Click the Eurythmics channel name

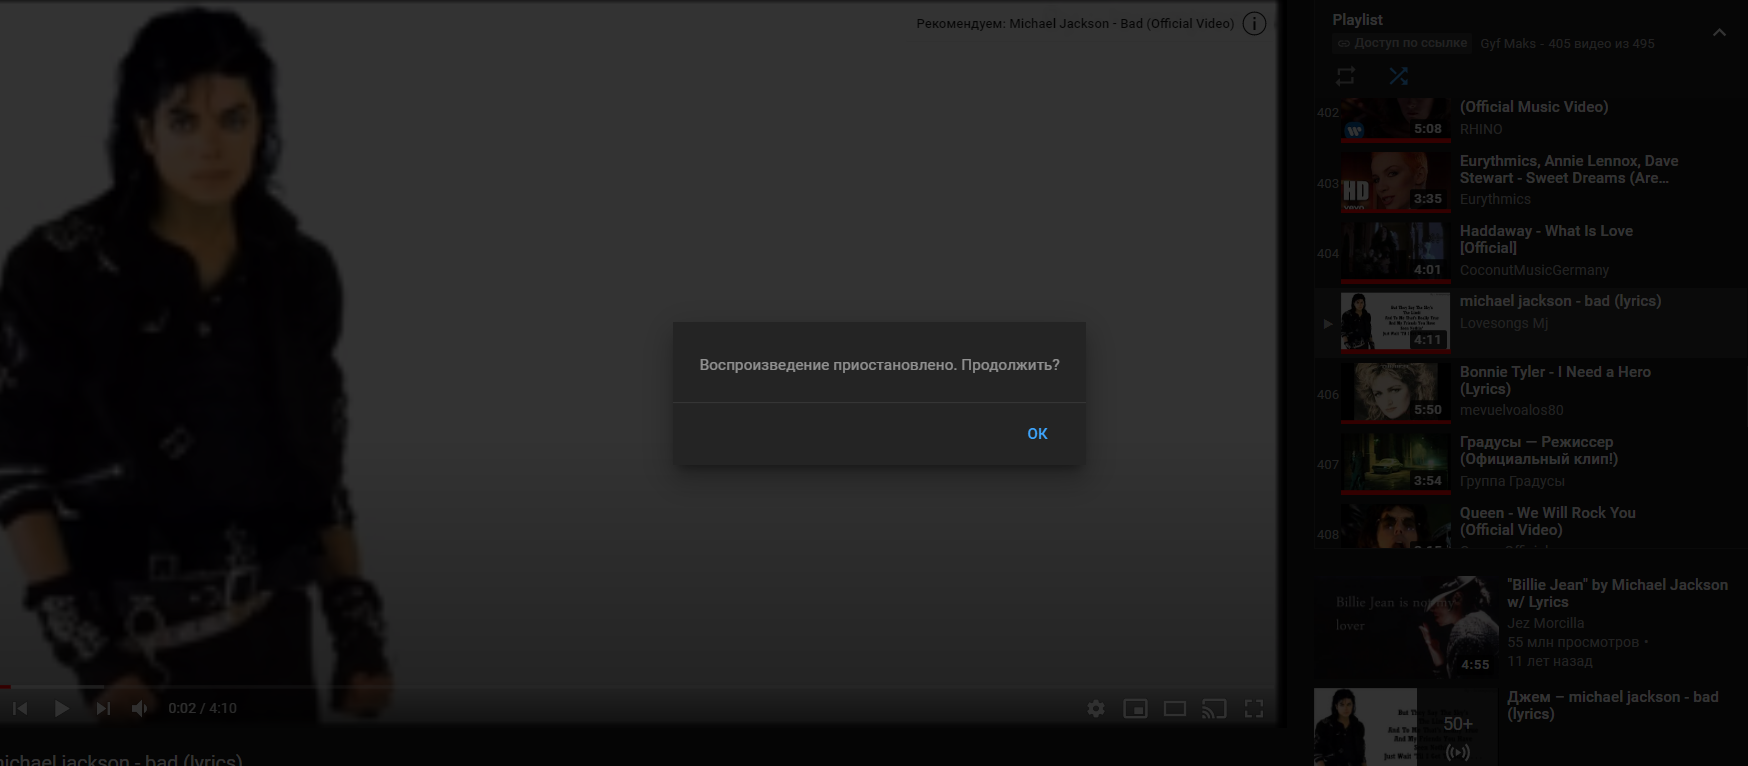click(x=1495, y=199)
